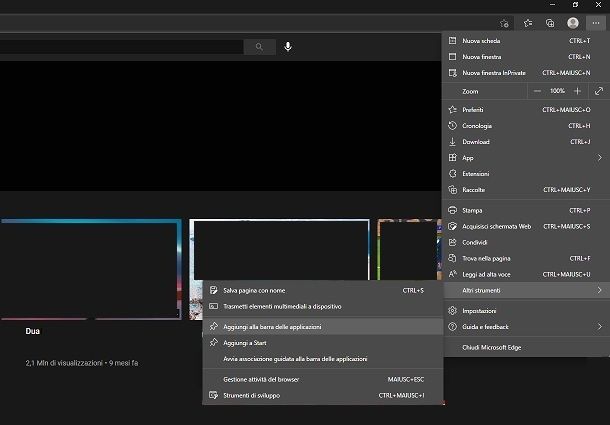Click Nuova scheda icon
610x425 pixels.
pos(452,40)
